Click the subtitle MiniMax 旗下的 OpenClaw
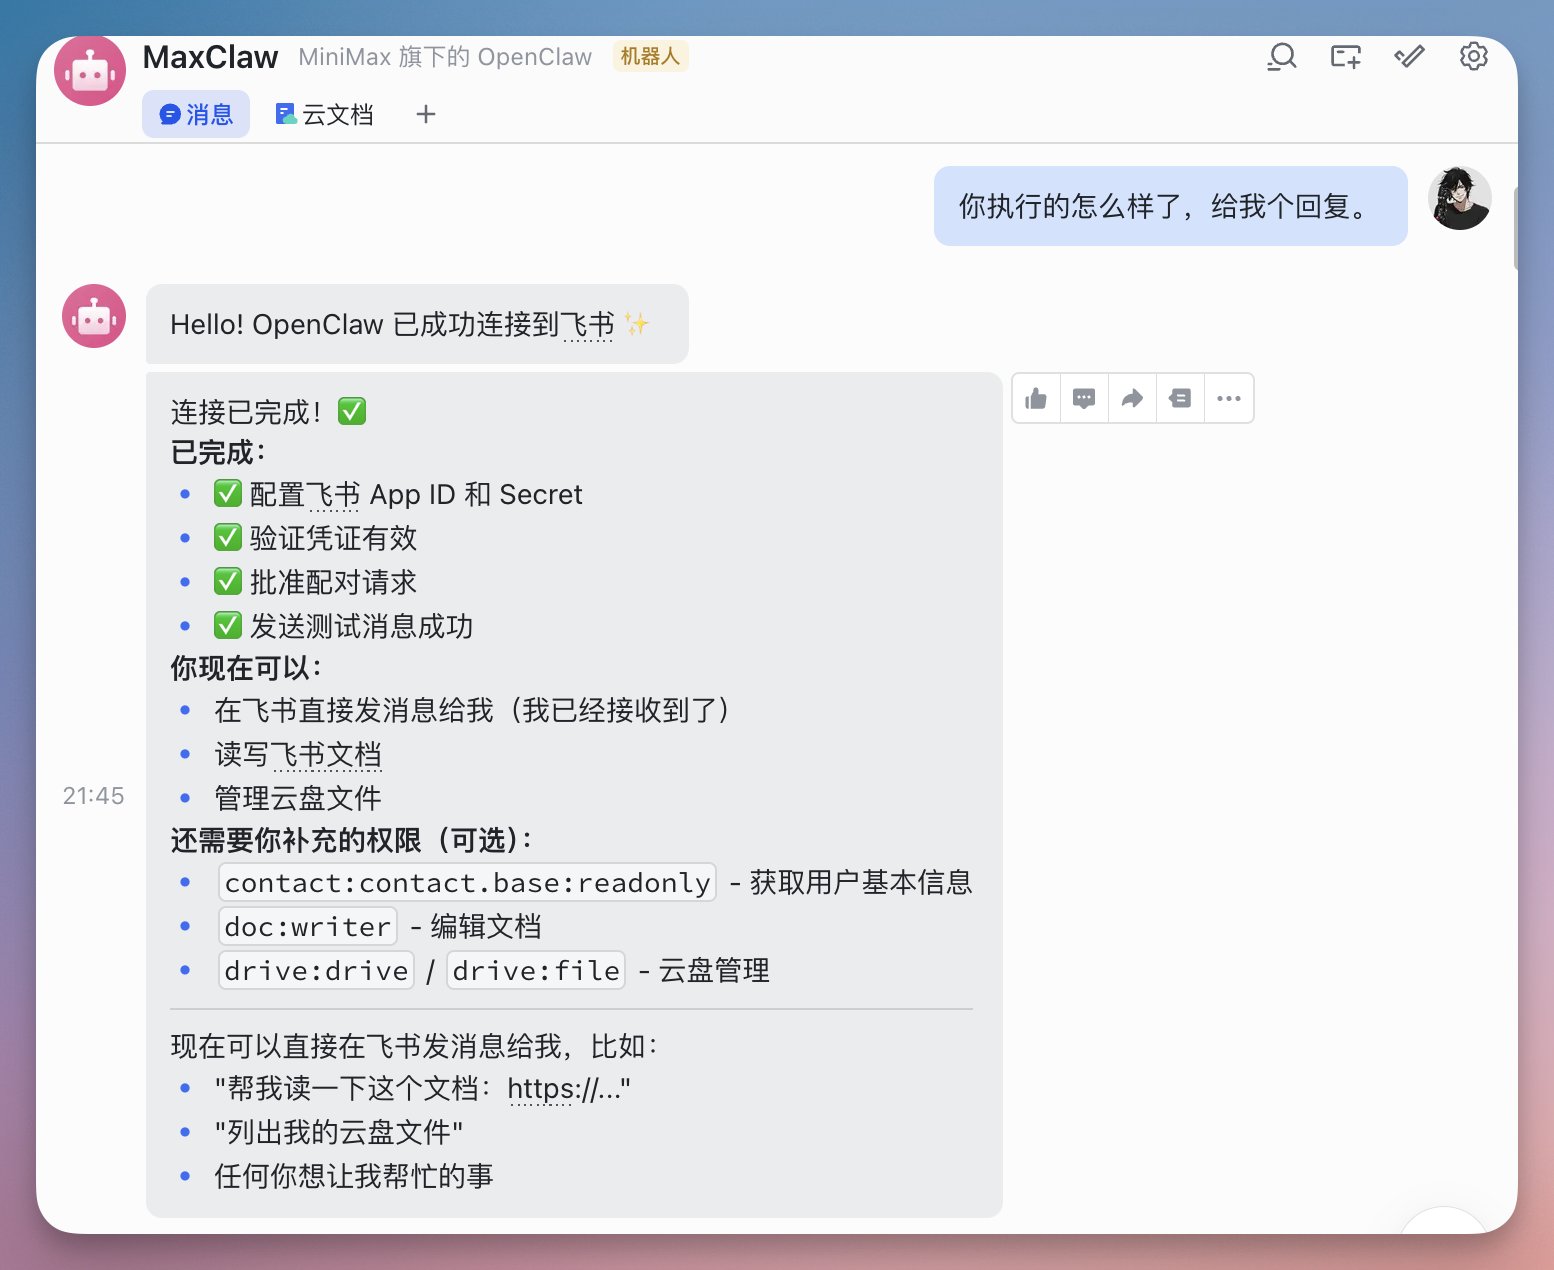 coord(445,57)
